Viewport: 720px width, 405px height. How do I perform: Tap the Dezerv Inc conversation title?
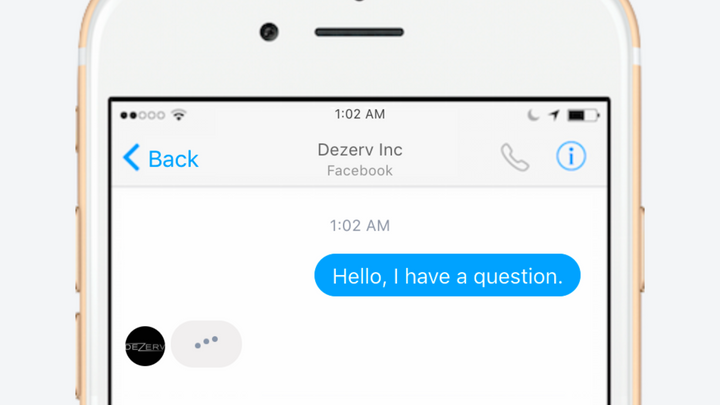360,150
